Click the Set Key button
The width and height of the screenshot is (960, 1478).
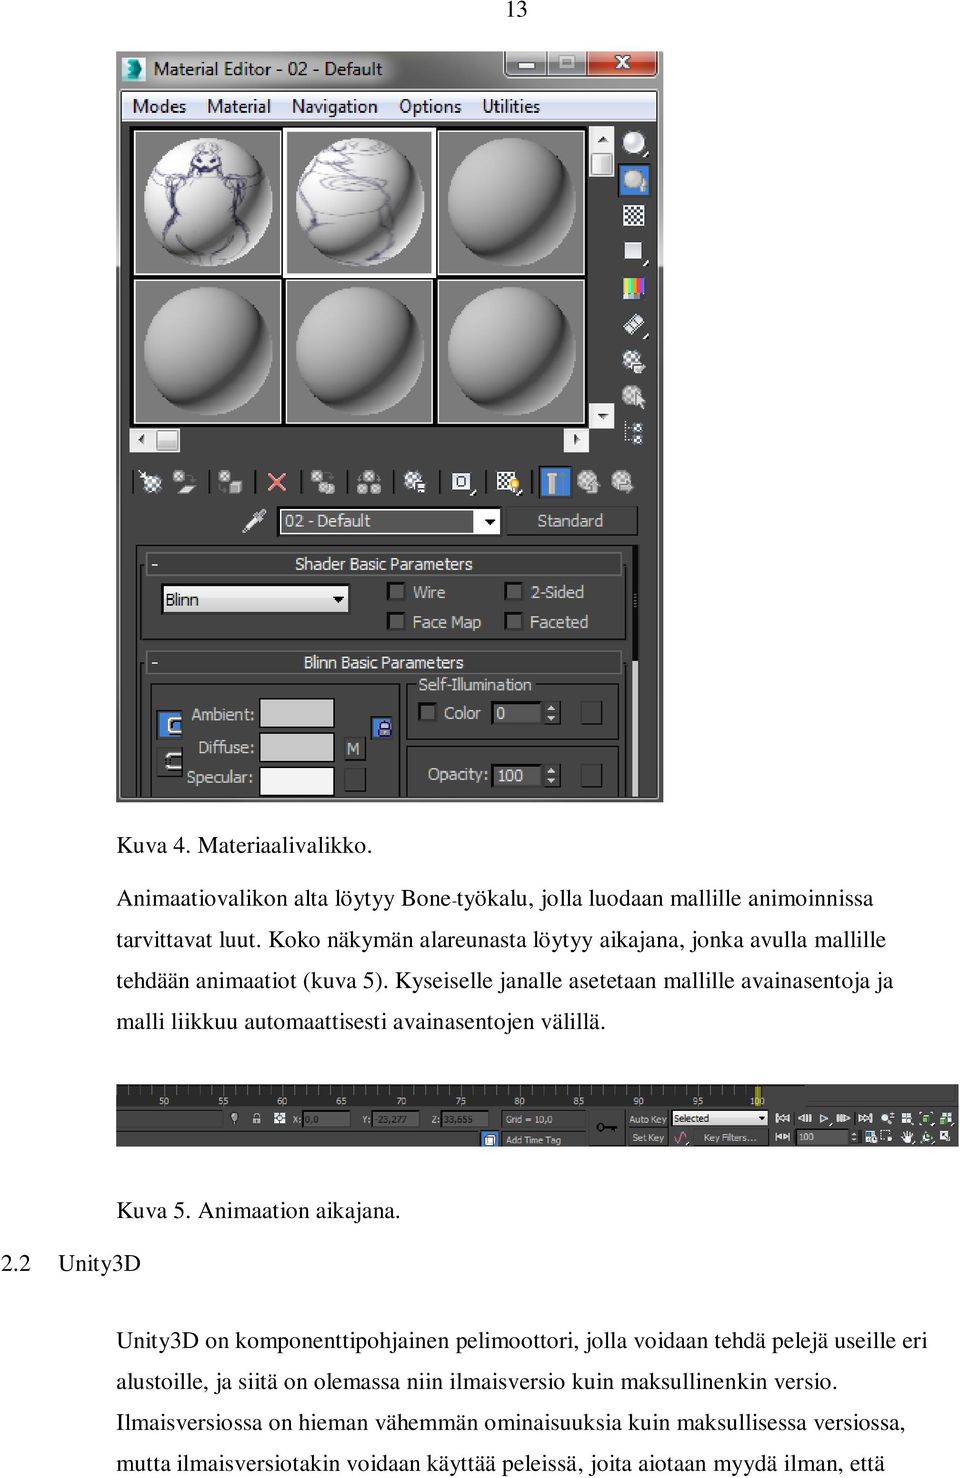tap(647, 1138)
